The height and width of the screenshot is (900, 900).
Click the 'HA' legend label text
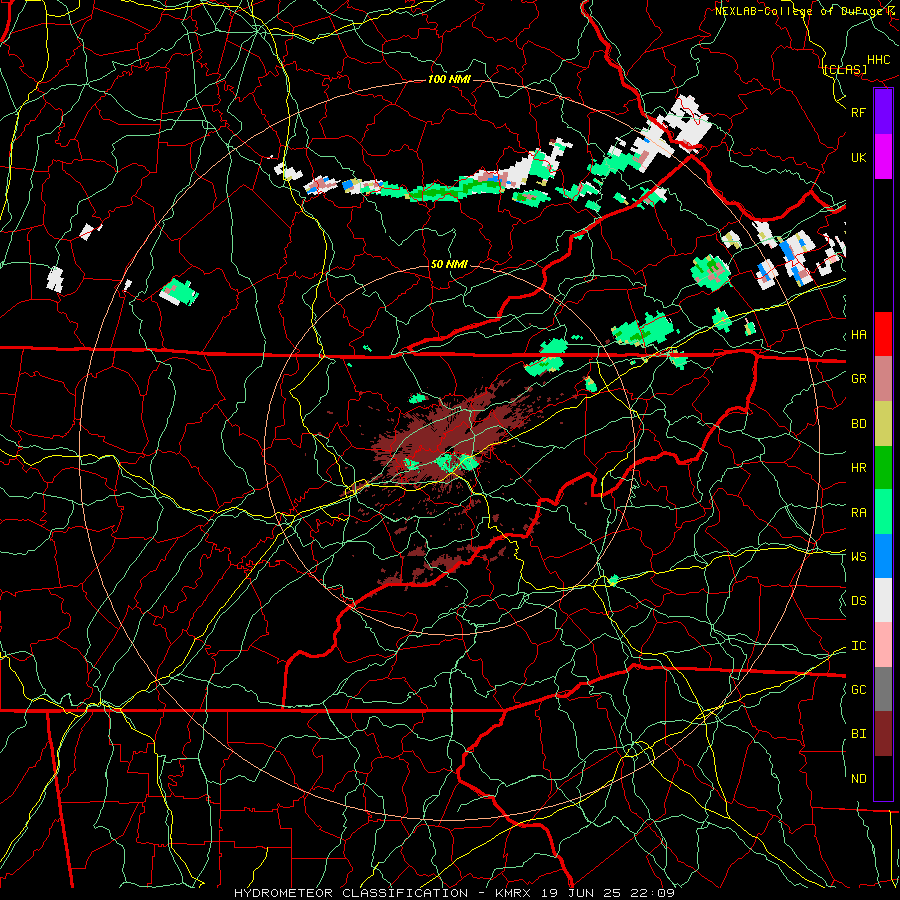[858, 335]
